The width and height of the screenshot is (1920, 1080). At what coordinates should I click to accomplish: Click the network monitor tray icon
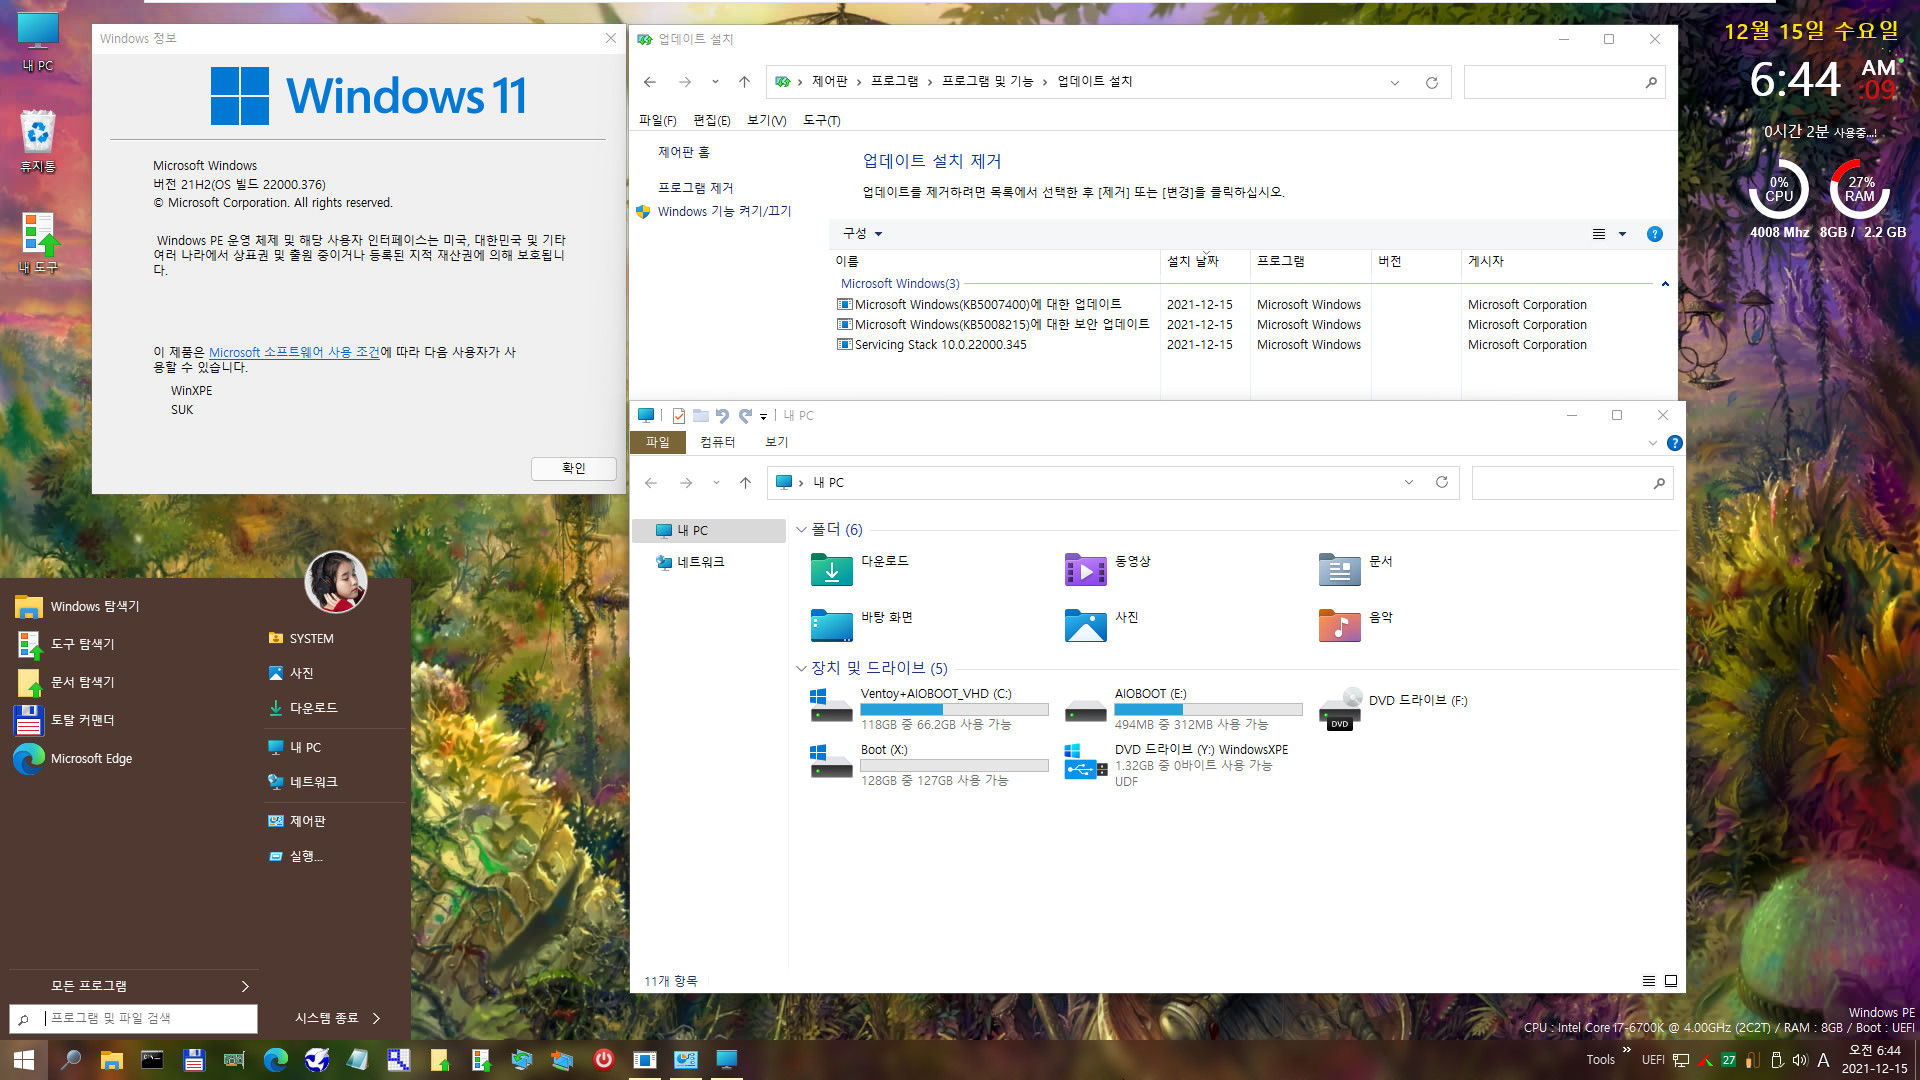point(1681,1060)
